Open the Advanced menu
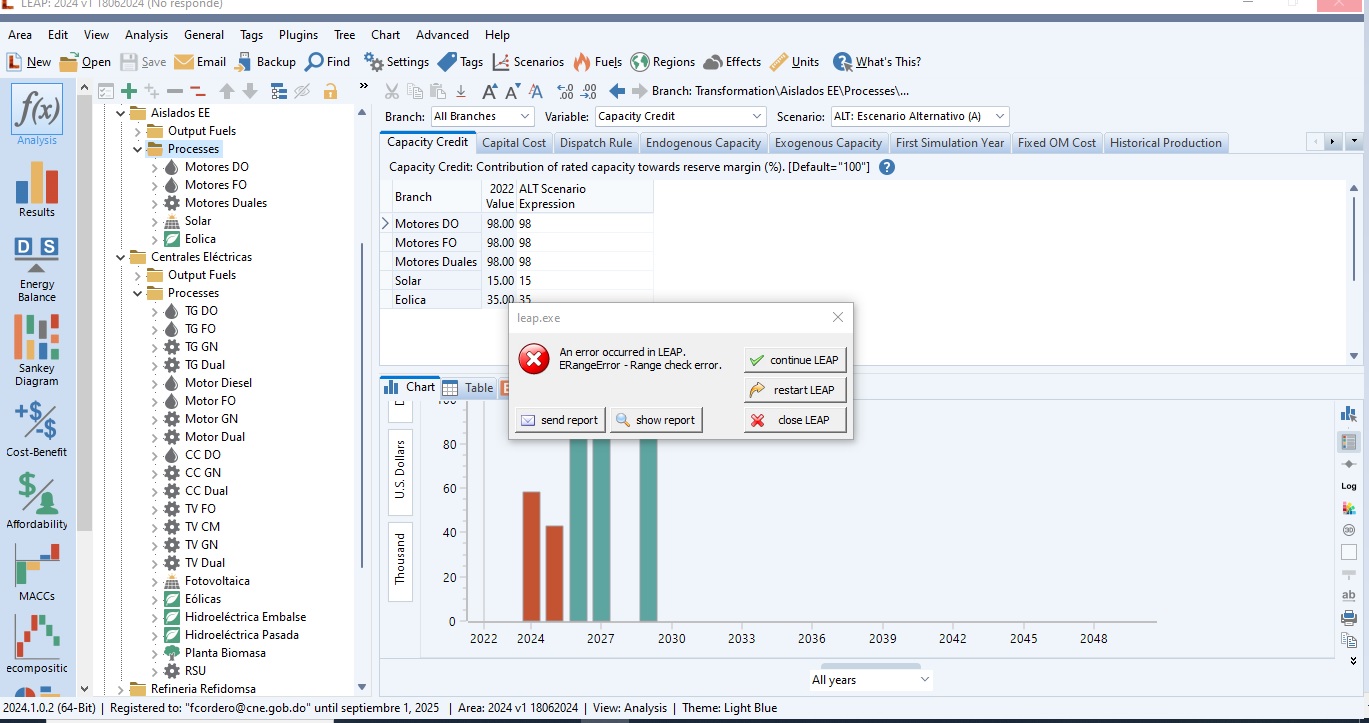1369x723 pixels. pyautogui.click(x=442, y=35)
